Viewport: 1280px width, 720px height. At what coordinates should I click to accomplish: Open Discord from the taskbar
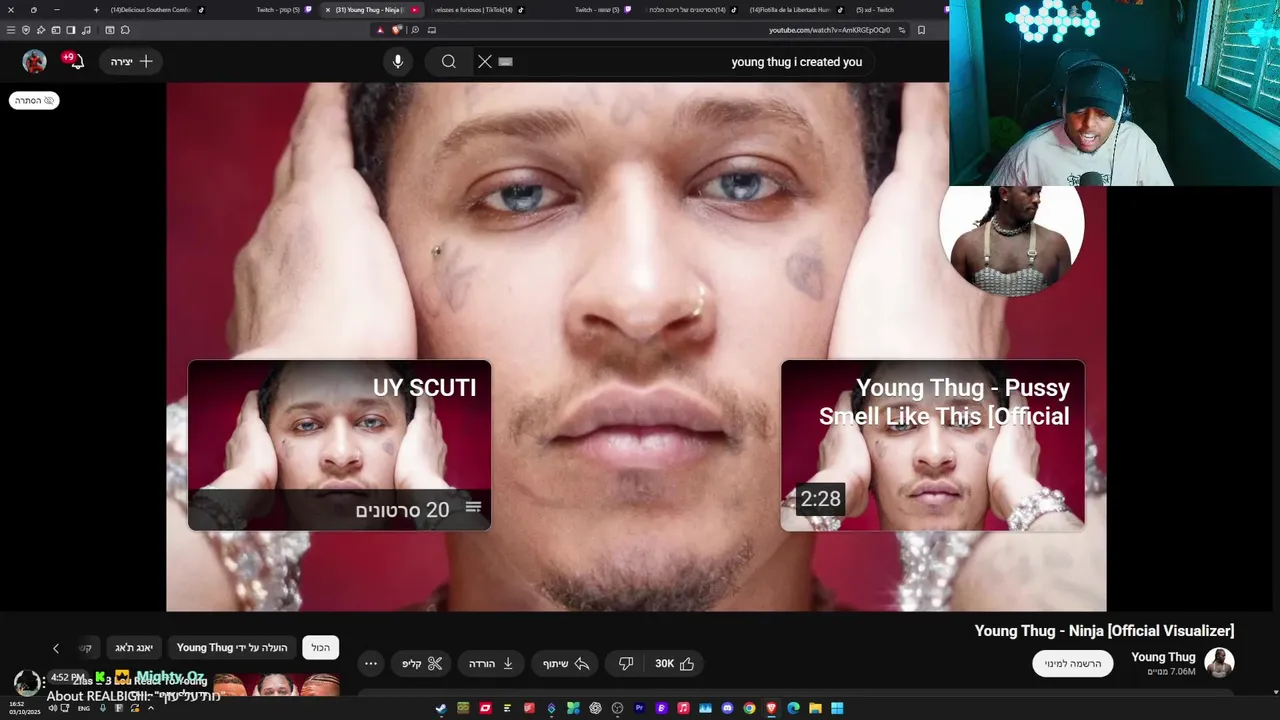[727, 708]
